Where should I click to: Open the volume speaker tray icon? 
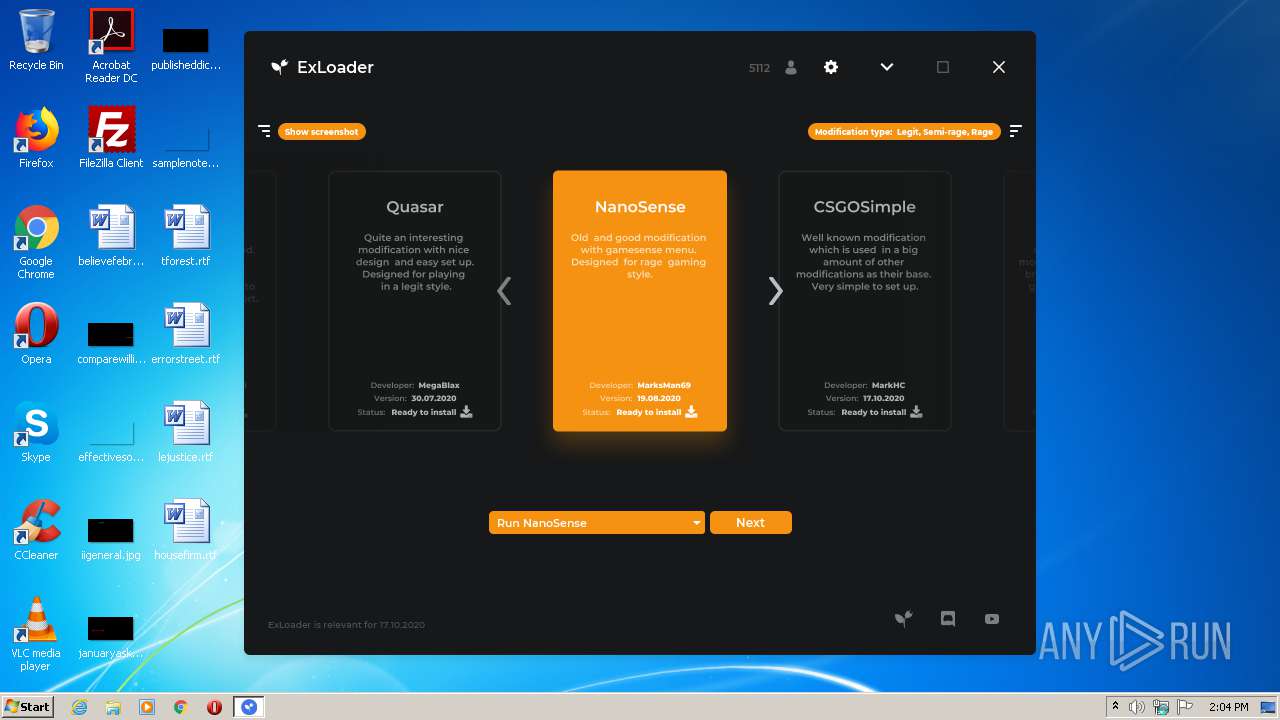tap(1137, 707)
